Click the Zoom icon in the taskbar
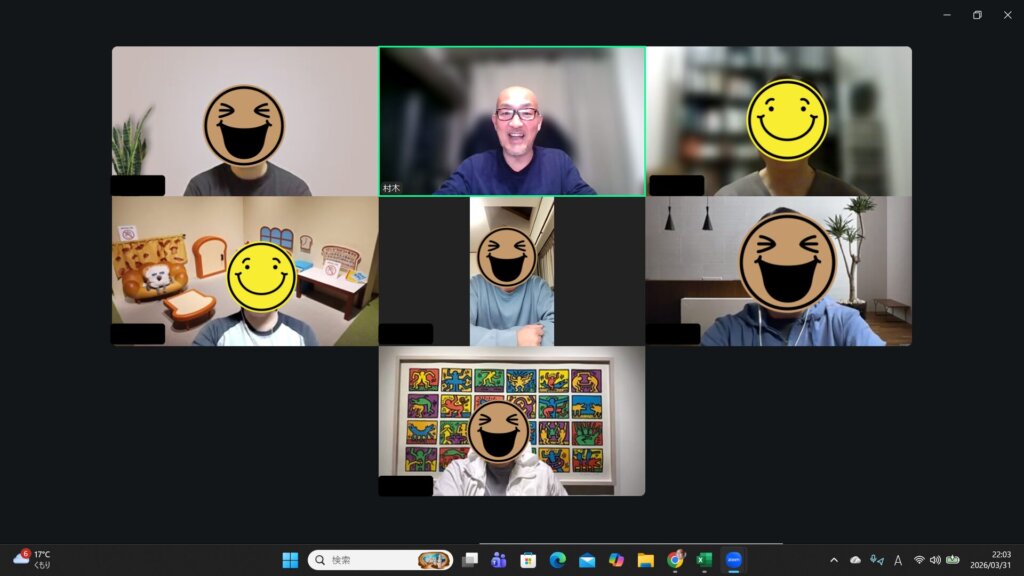Viewport: 1024px width, 576px height. pos(734,560)
